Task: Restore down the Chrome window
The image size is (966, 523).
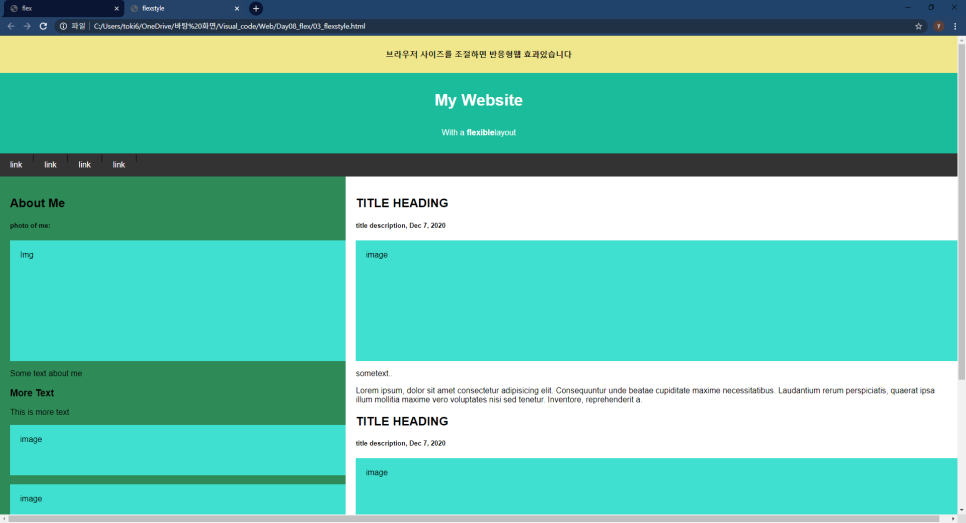Action: tap(931, 7)
